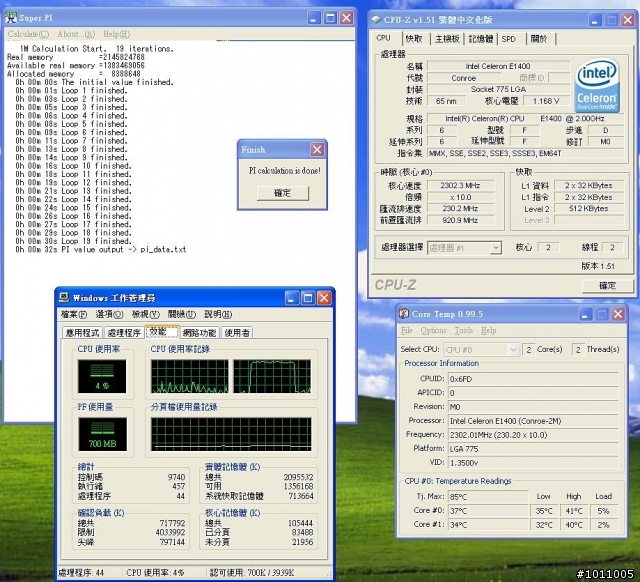Click the Frequency field in Core Temp
This screenshot has height=582, width=640.
[x=533, y=435]
